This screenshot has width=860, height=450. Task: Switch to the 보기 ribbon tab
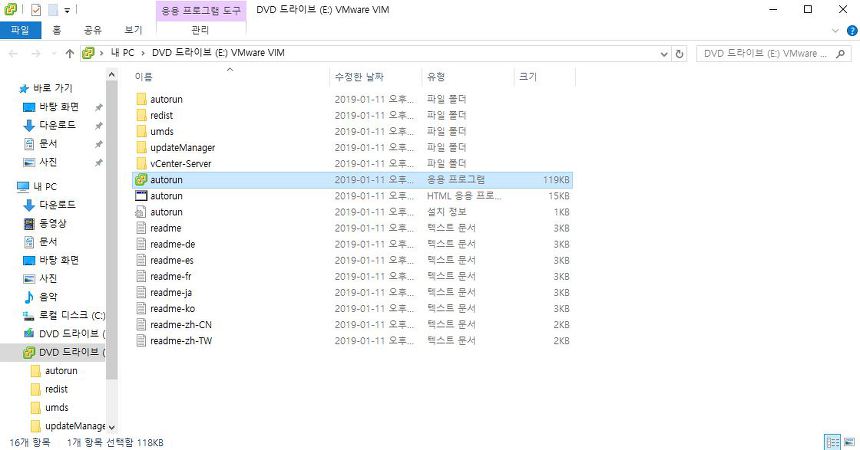coord(133,30)
